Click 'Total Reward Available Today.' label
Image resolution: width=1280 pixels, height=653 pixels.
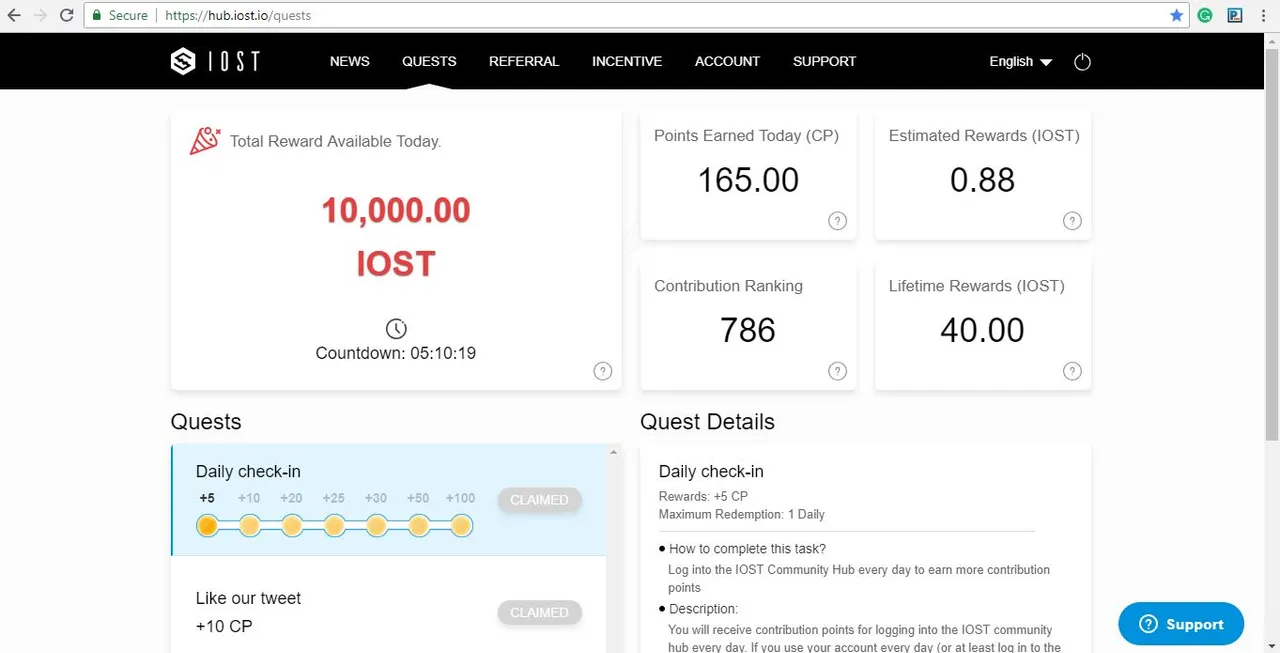tap(335, 141)
